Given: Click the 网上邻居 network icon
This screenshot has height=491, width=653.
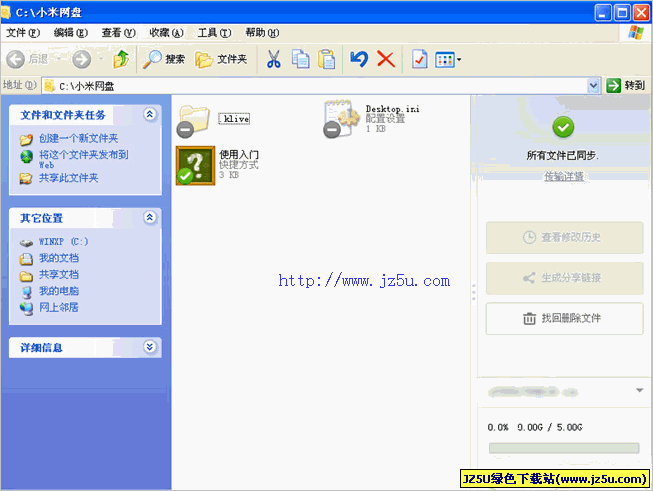Looking at the screenshot, I should coord(26,308).
